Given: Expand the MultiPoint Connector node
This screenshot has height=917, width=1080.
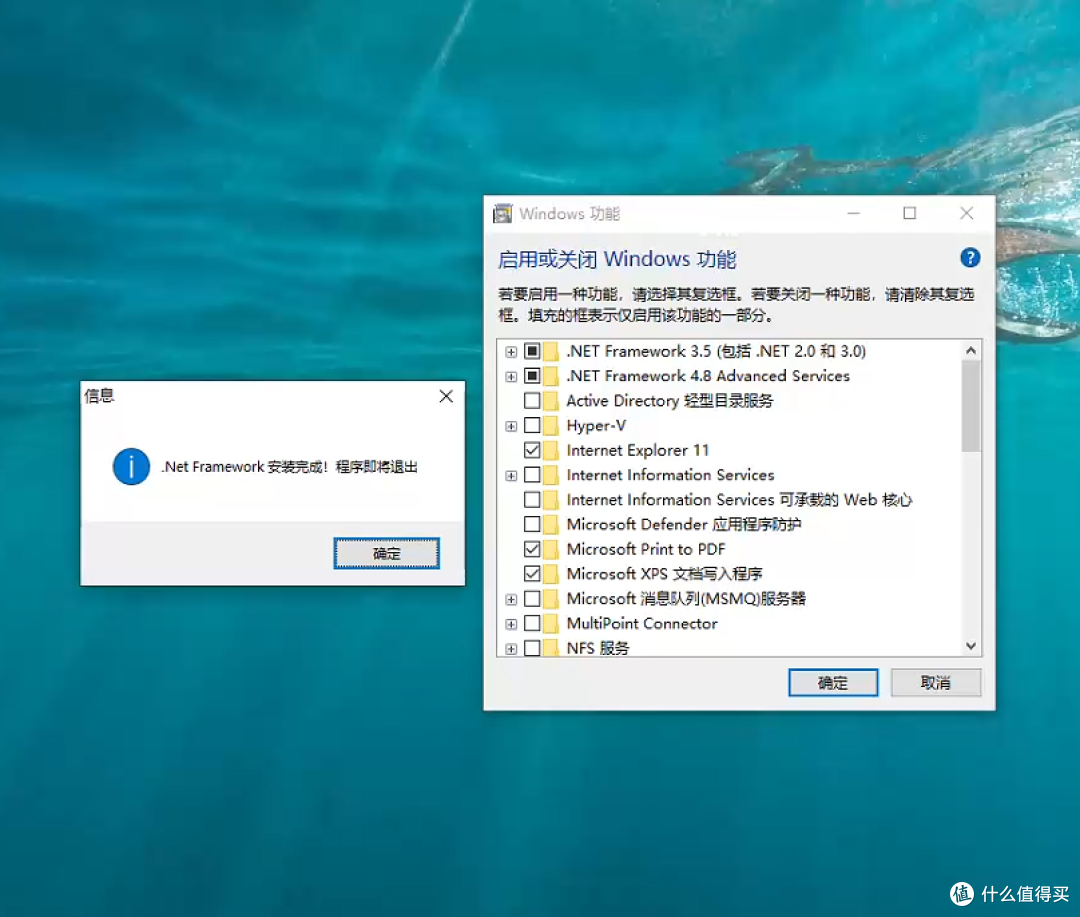Looking at the screenshot, I should click(511, 624).
